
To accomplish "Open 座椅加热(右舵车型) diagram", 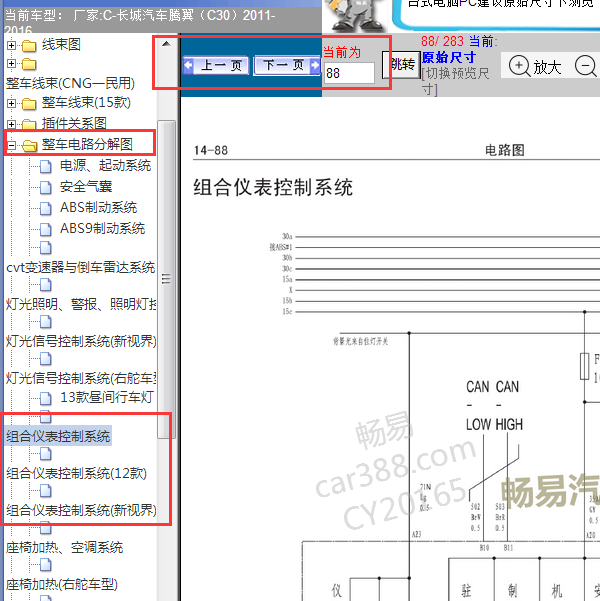I will (x=62, y=585).
